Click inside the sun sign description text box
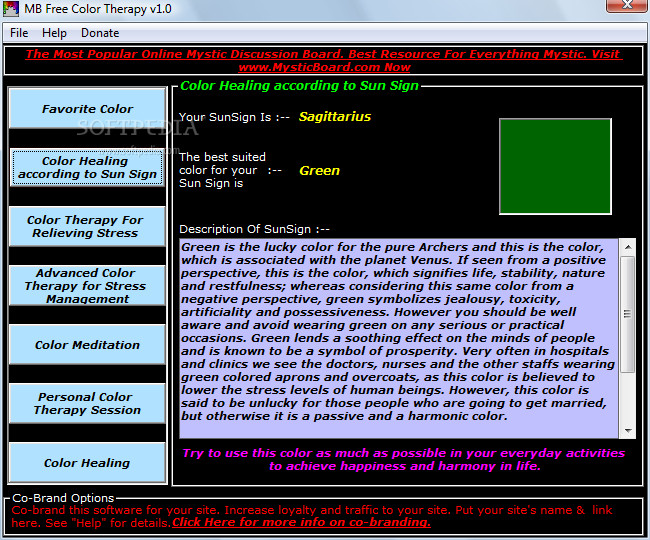This screenshot has width=650, height=540. (x=399, y=338)
